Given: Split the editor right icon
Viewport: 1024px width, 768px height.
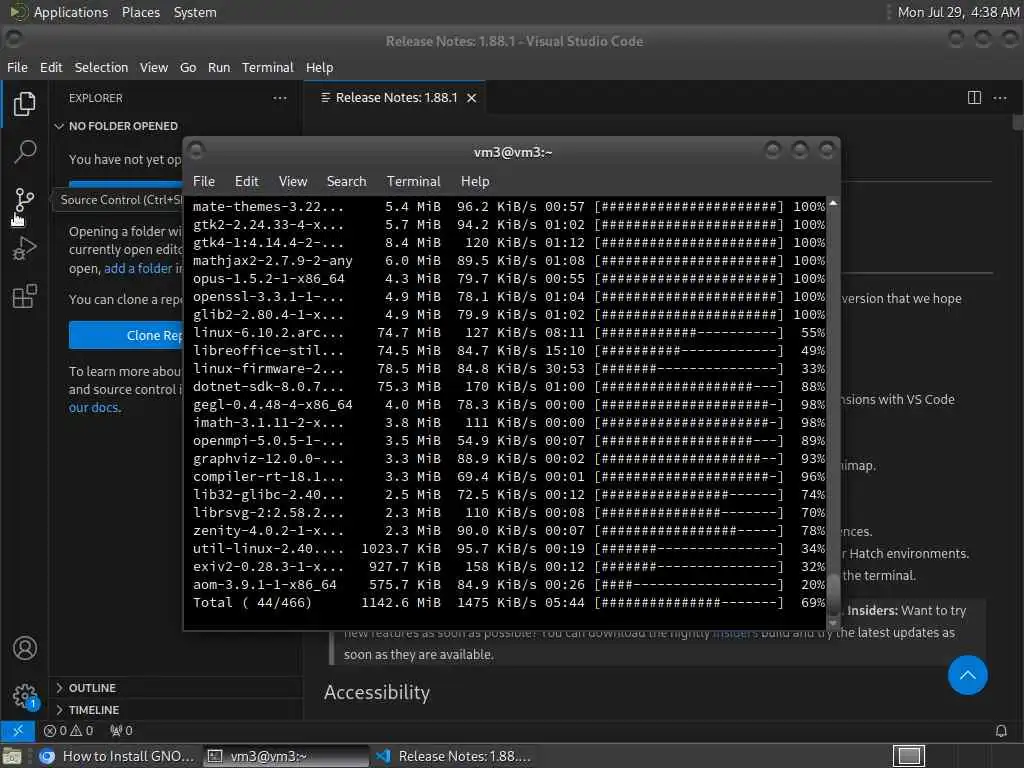Looking at the screenshot, I should 974,98.
